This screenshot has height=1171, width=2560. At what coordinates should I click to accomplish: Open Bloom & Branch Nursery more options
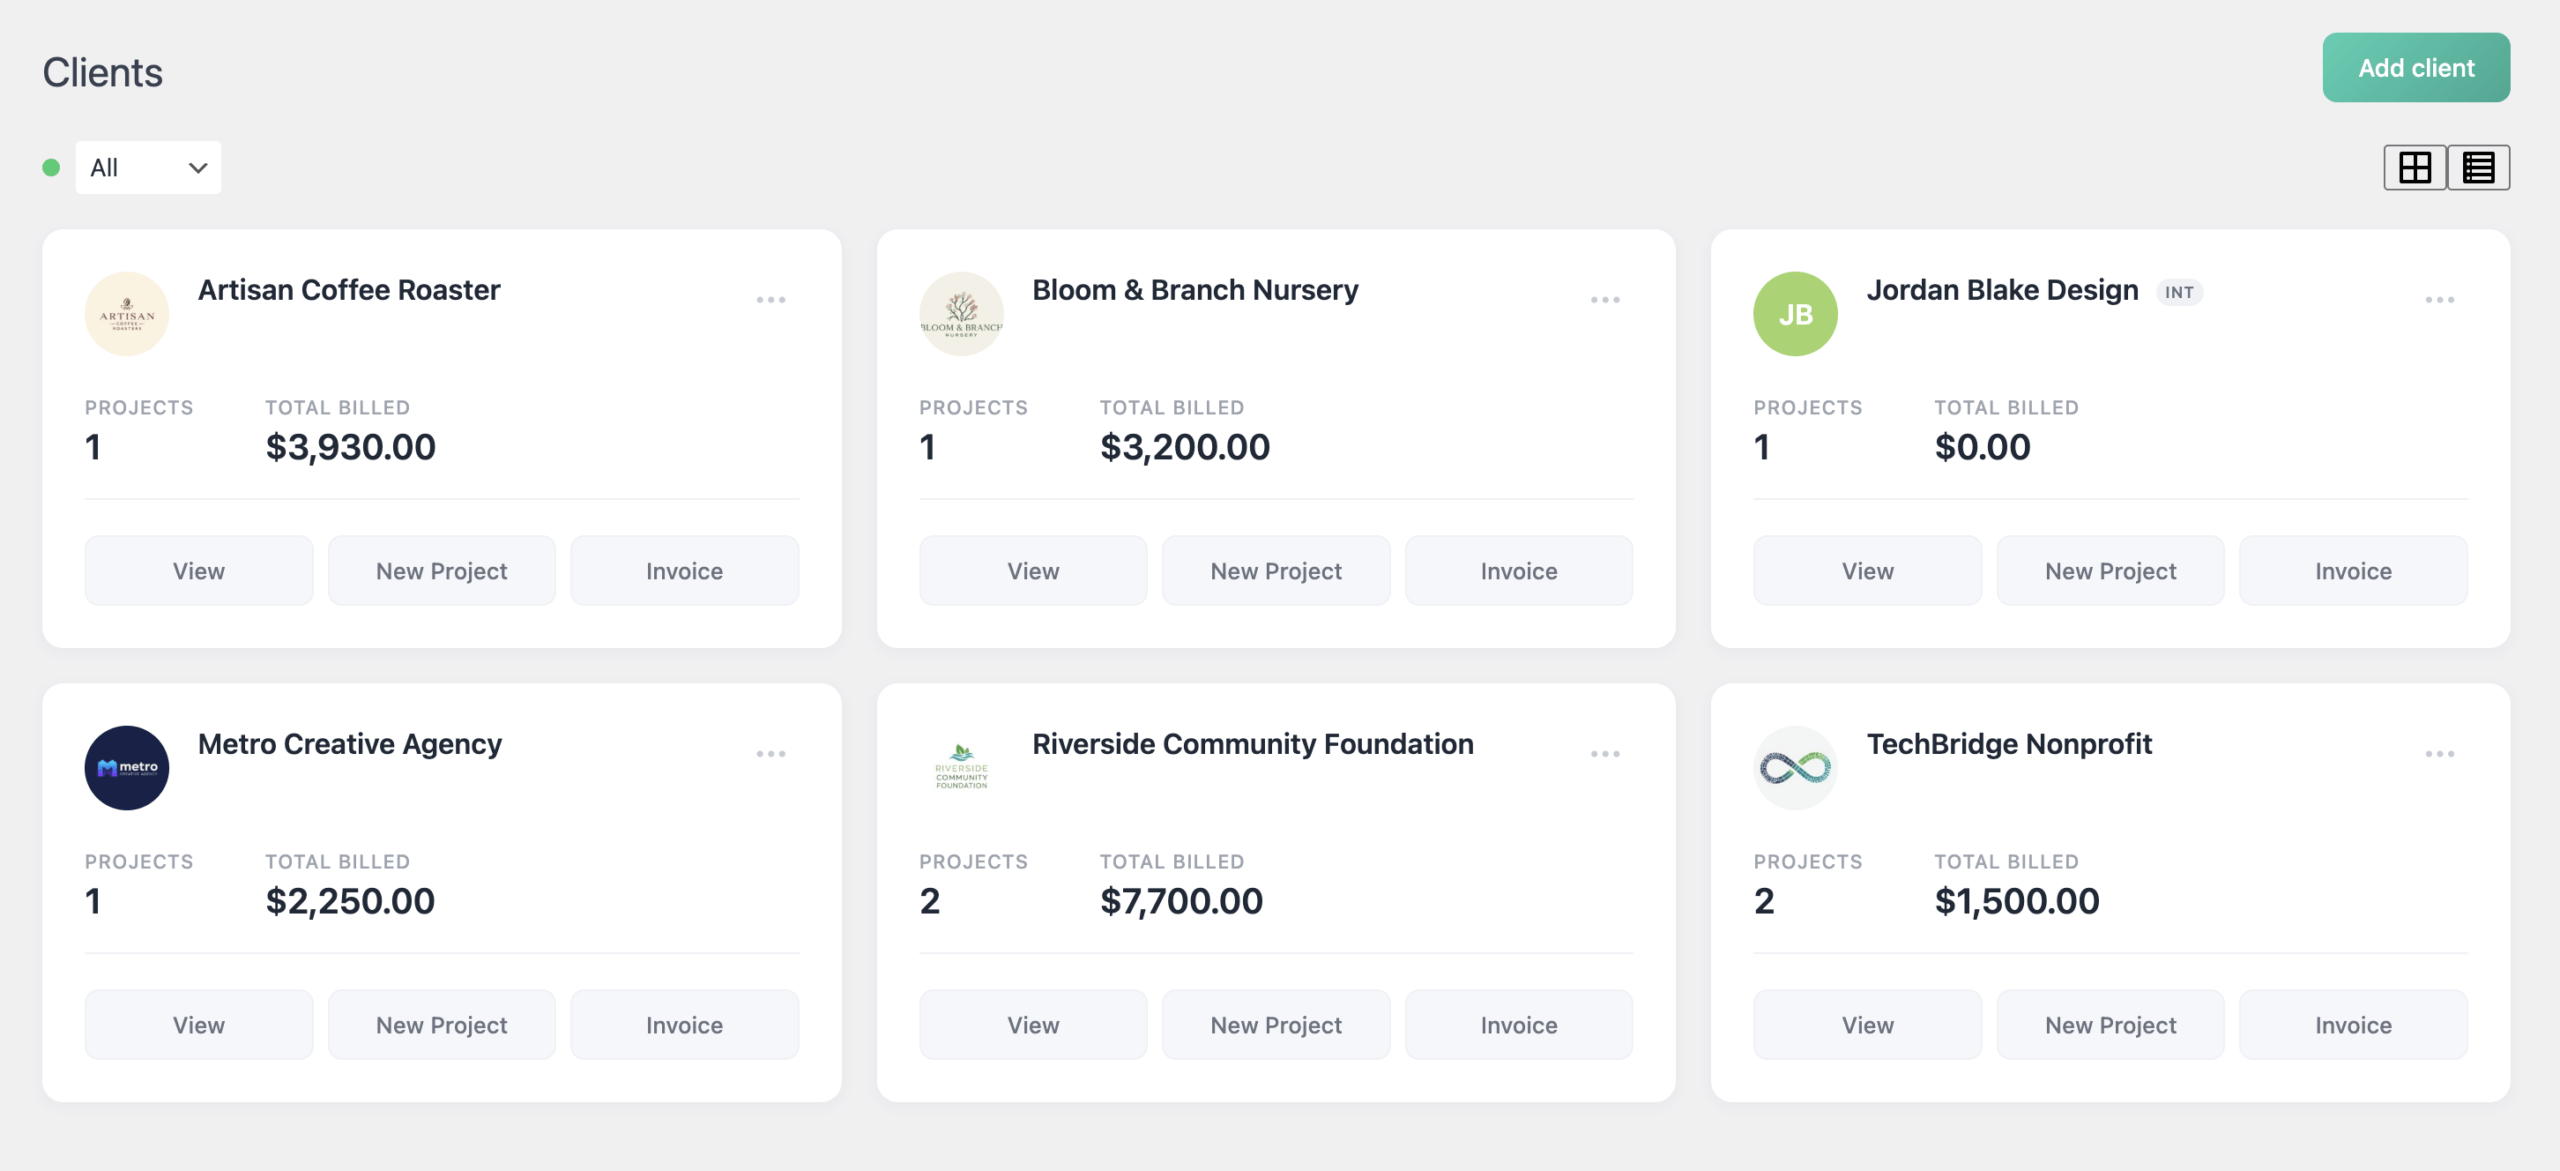pos(1605,300)
